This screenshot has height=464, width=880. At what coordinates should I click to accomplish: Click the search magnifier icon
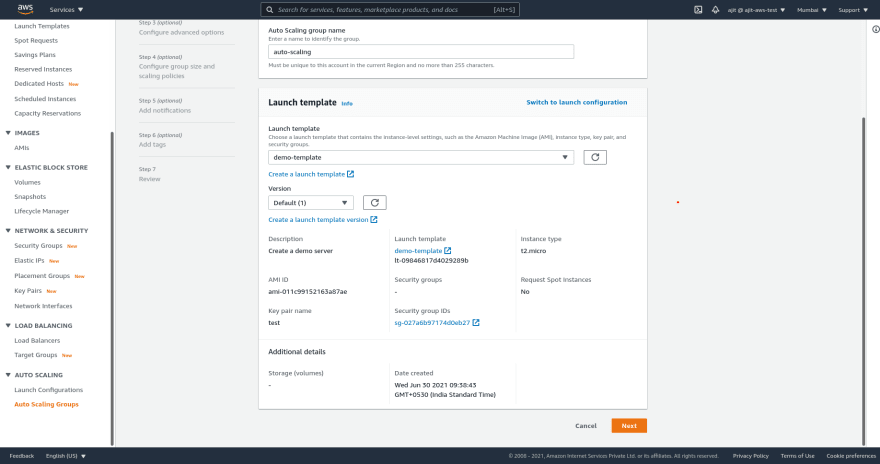pyautogui.click(x=269, y=10)
